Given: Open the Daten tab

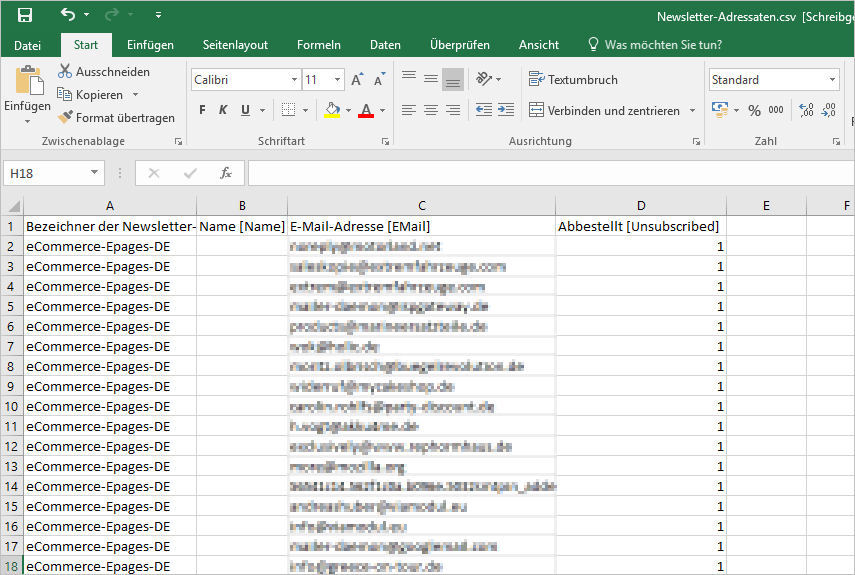Looking at the screenshot, I should pos(385,45).
